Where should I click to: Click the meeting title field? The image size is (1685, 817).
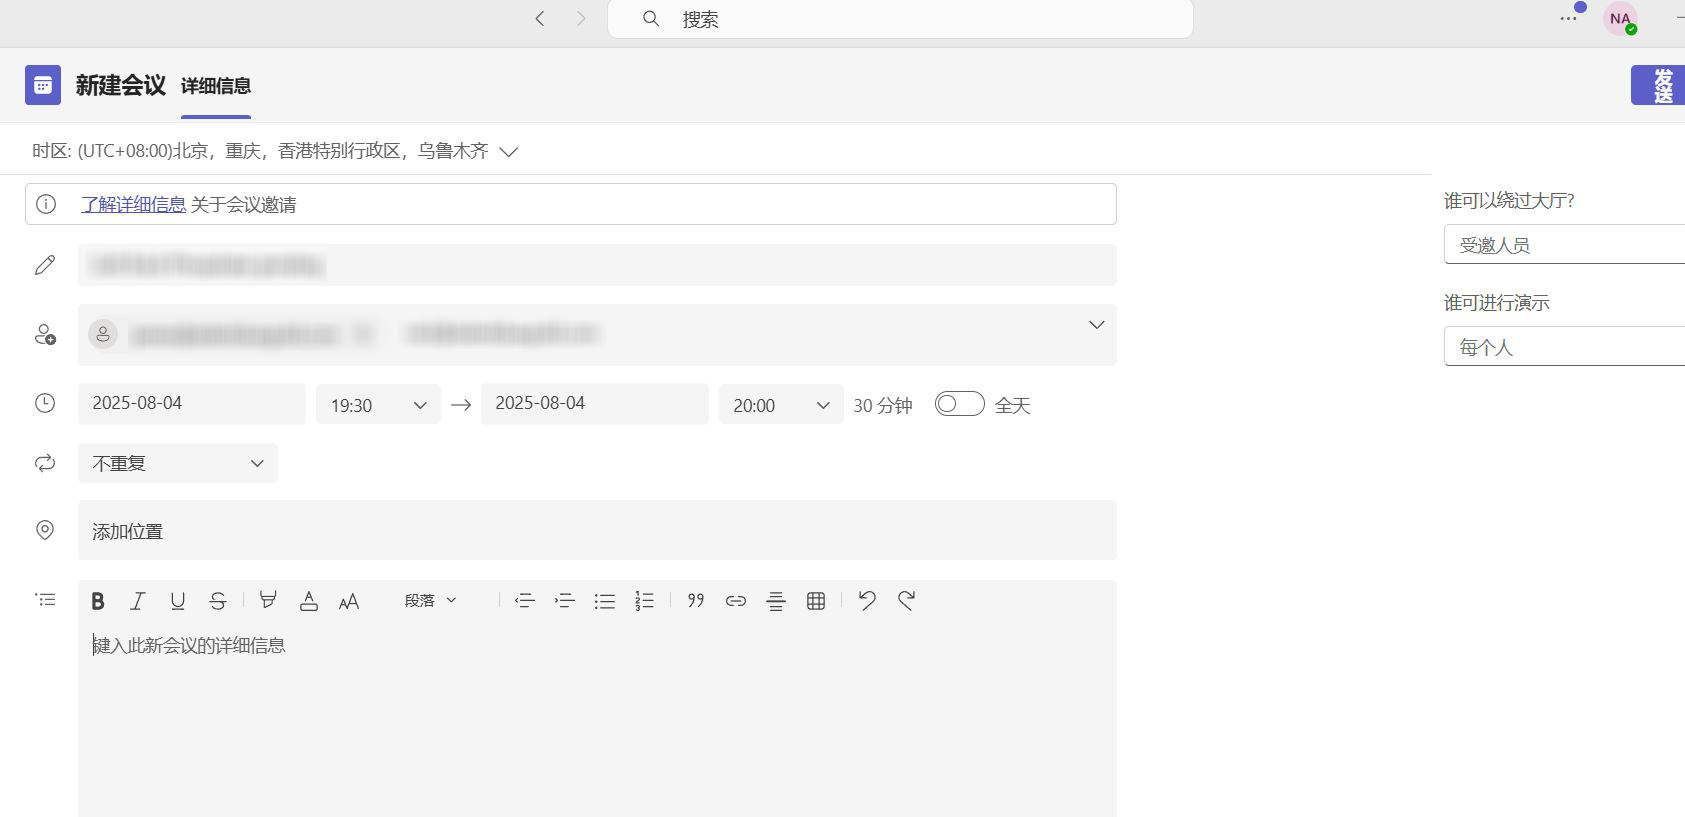(597, 265)
